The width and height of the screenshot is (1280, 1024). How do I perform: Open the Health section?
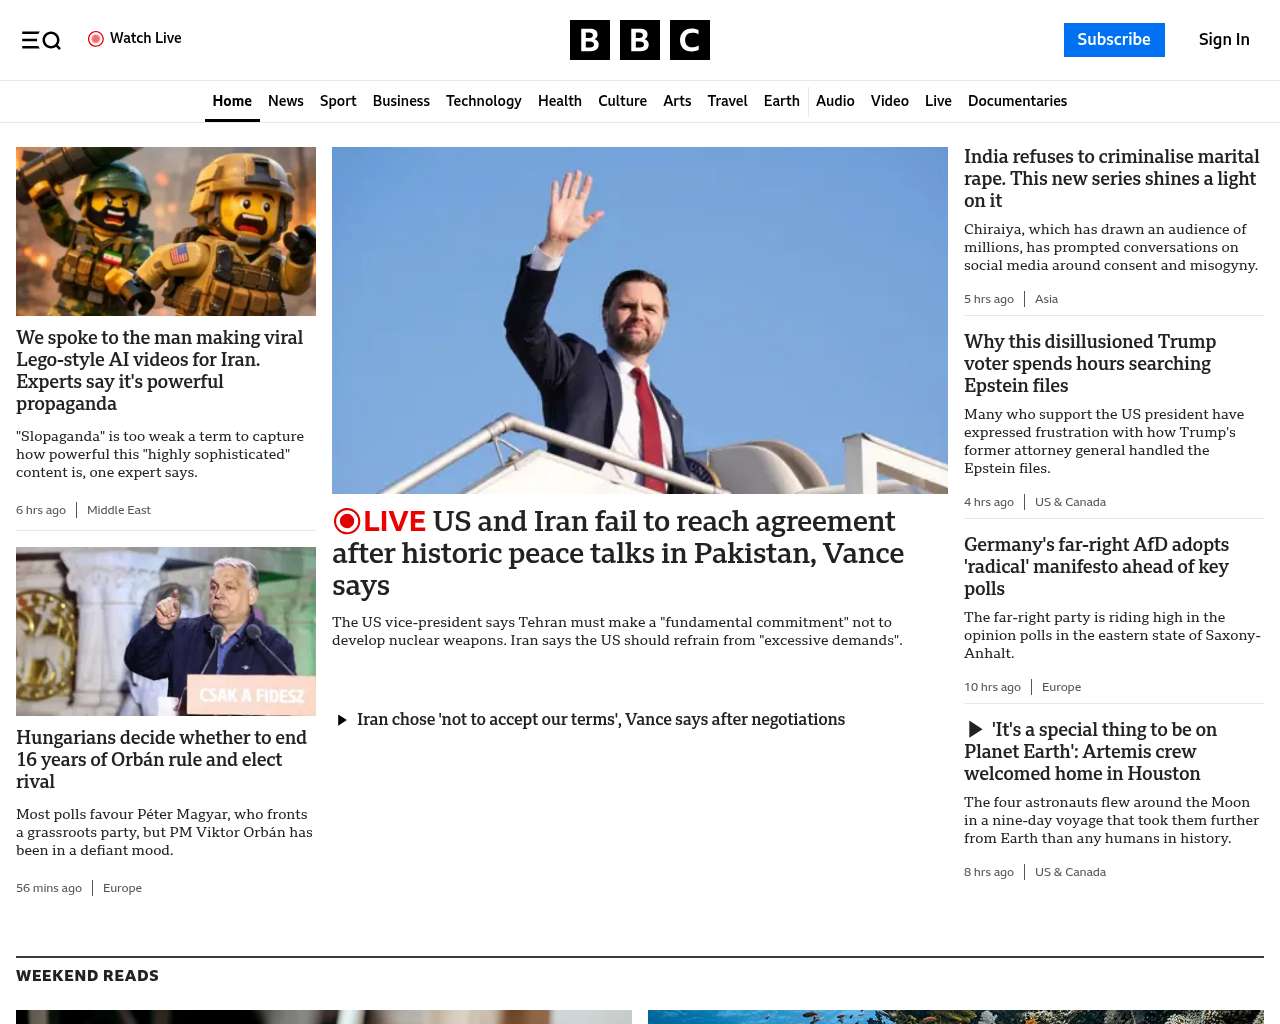(x=560, y=101)
